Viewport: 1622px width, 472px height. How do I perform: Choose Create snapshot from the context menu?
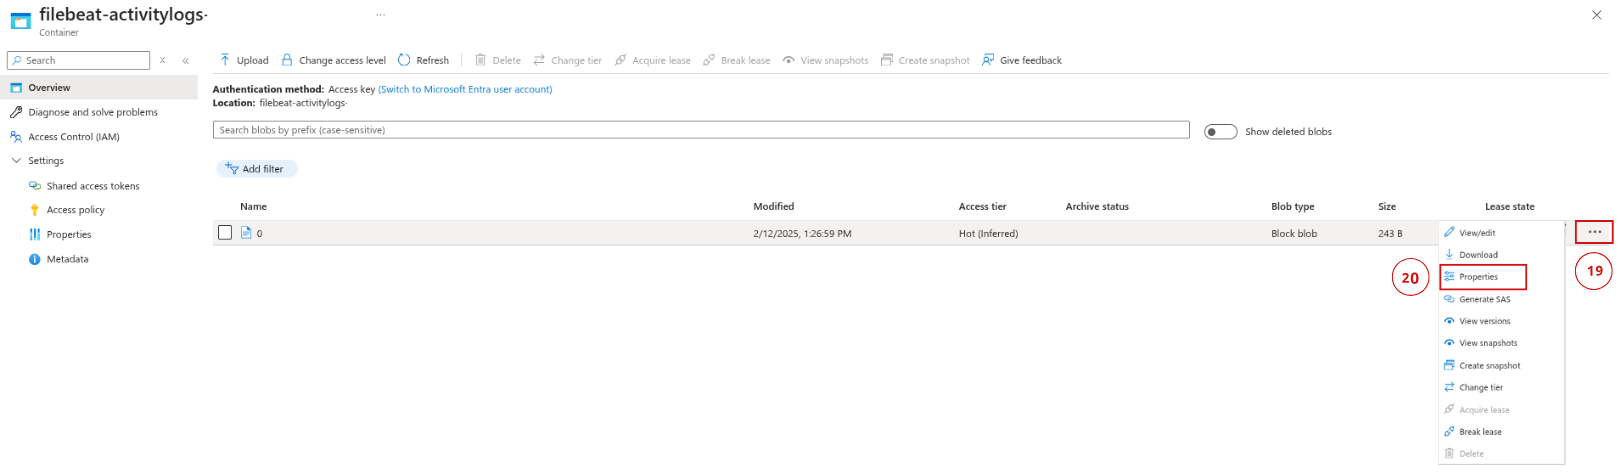click(x=1502, y=365)
